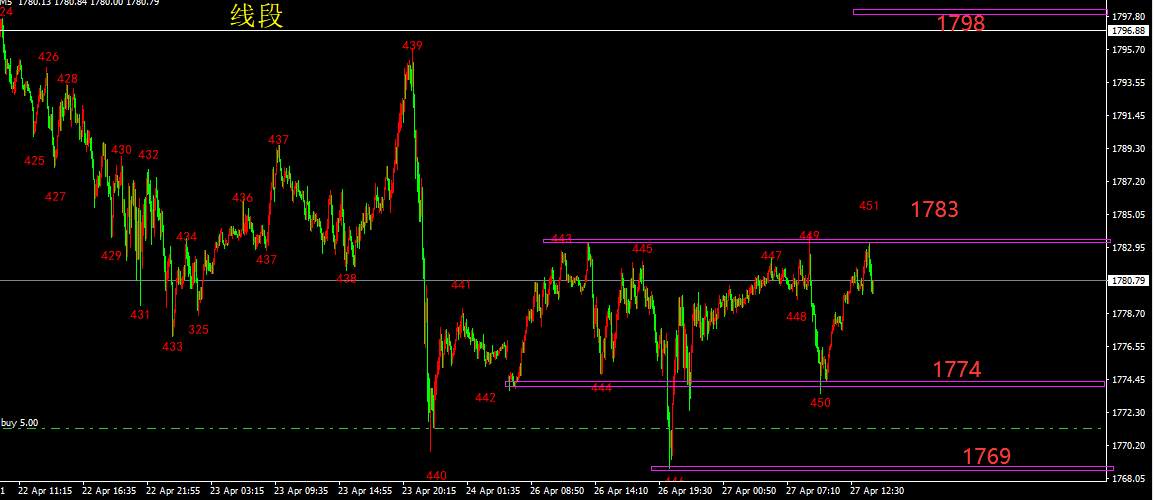Click the magenta rectangle at the 1769 level
Screen dimensions: 1154x500
(x=882, y=468)
